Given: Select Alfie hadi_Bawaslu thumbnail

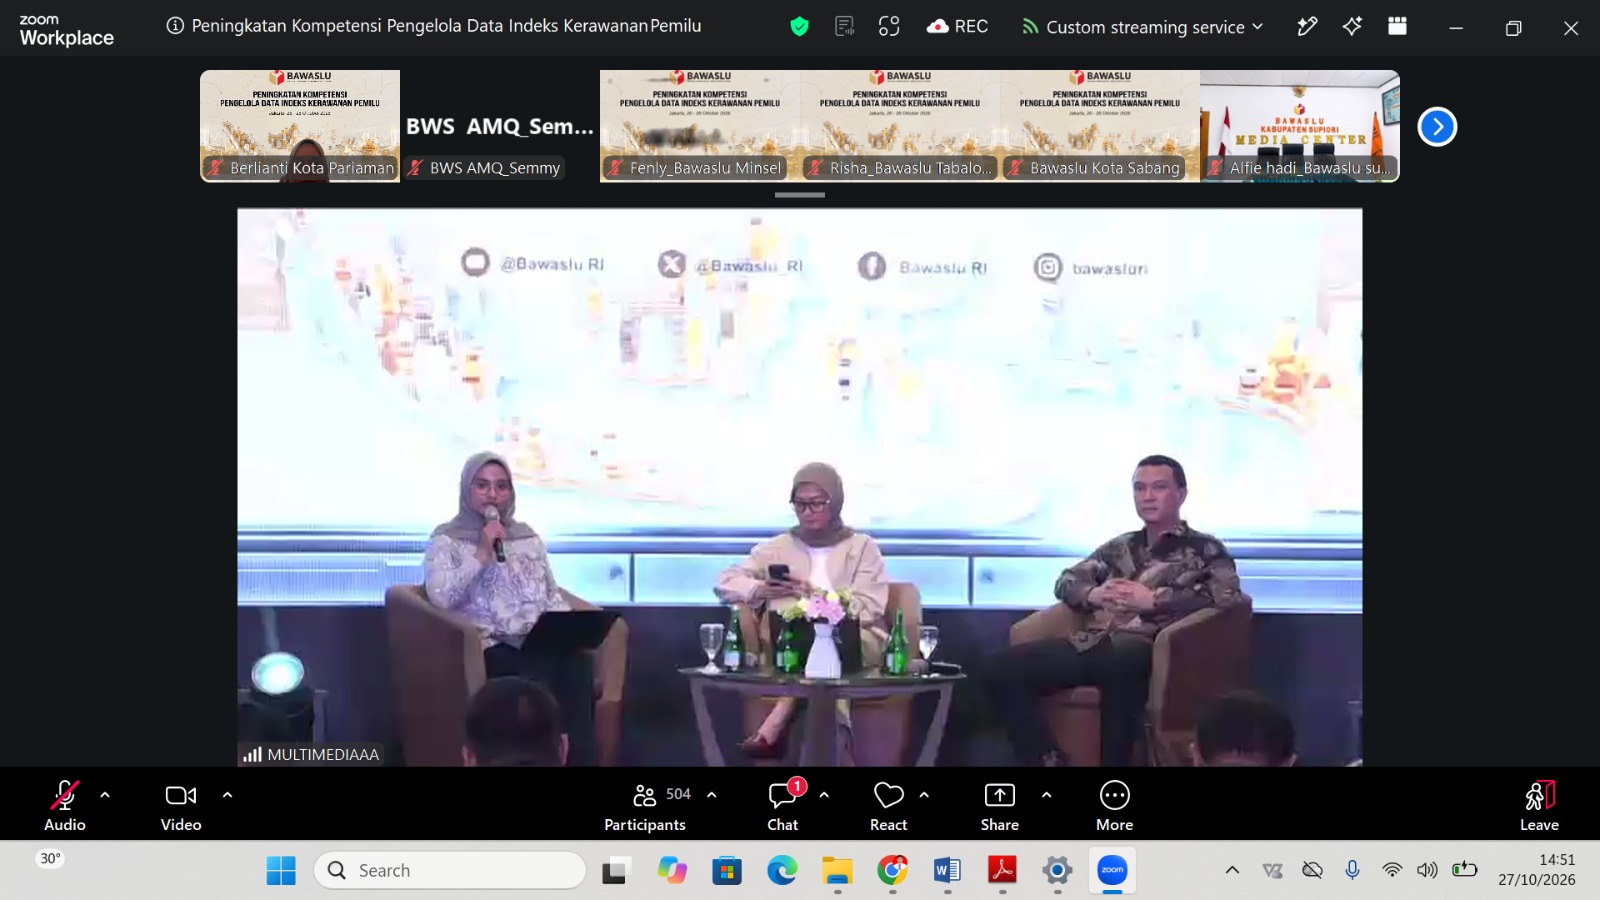Looking at the screenshot, I should tap(1300, 126).
